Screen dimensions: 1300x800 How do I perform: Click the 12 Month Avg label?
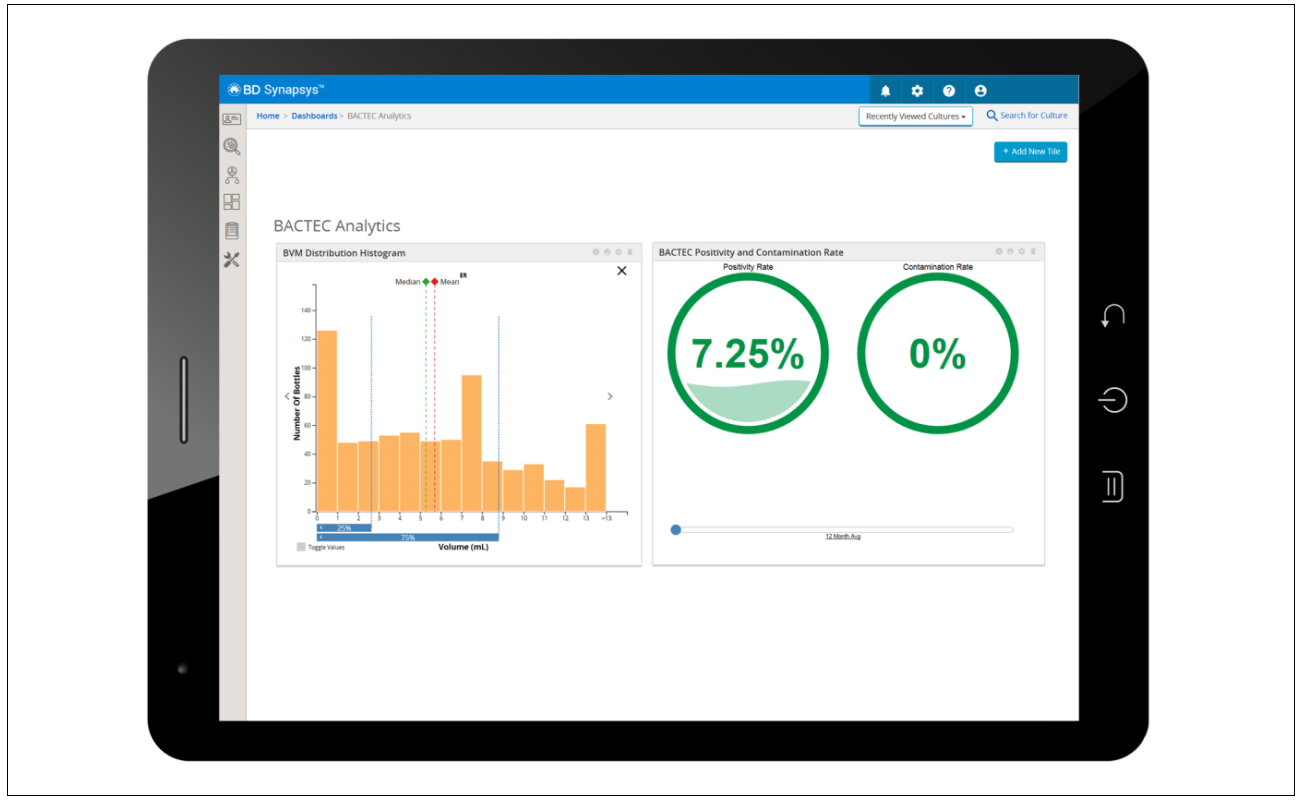[x=843, y=537]
